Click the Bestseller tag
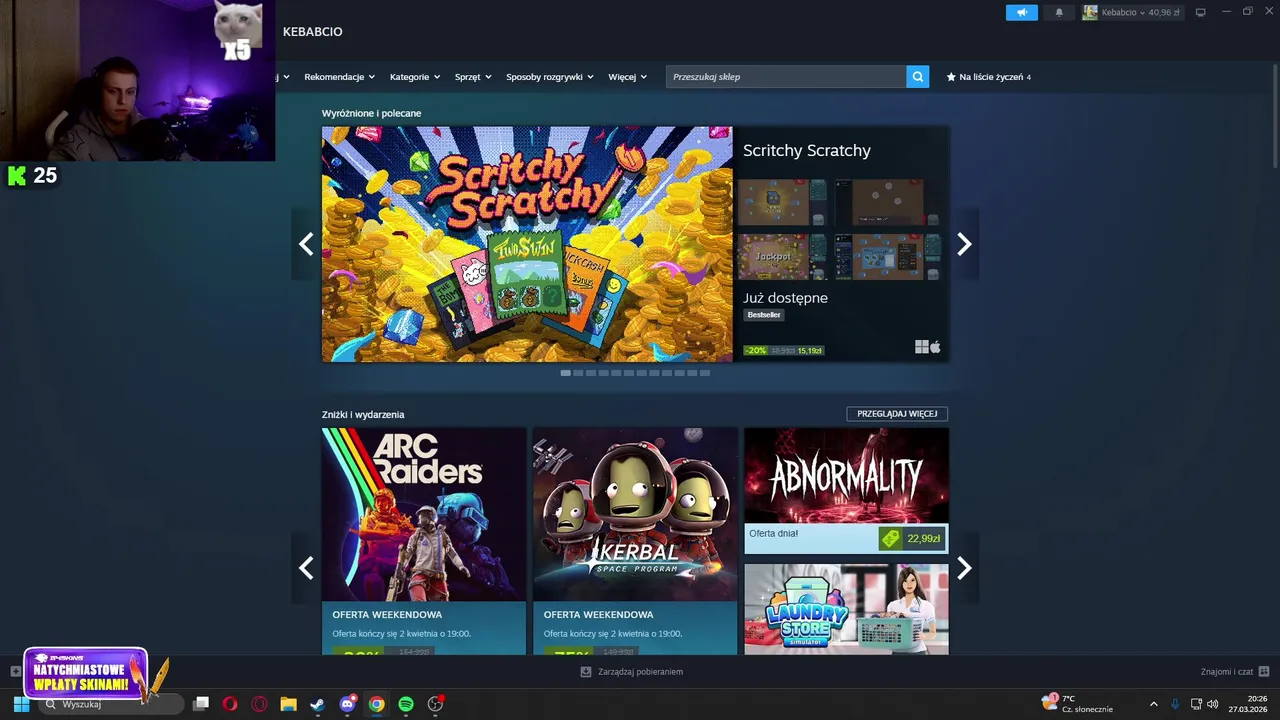 point(764,315)
